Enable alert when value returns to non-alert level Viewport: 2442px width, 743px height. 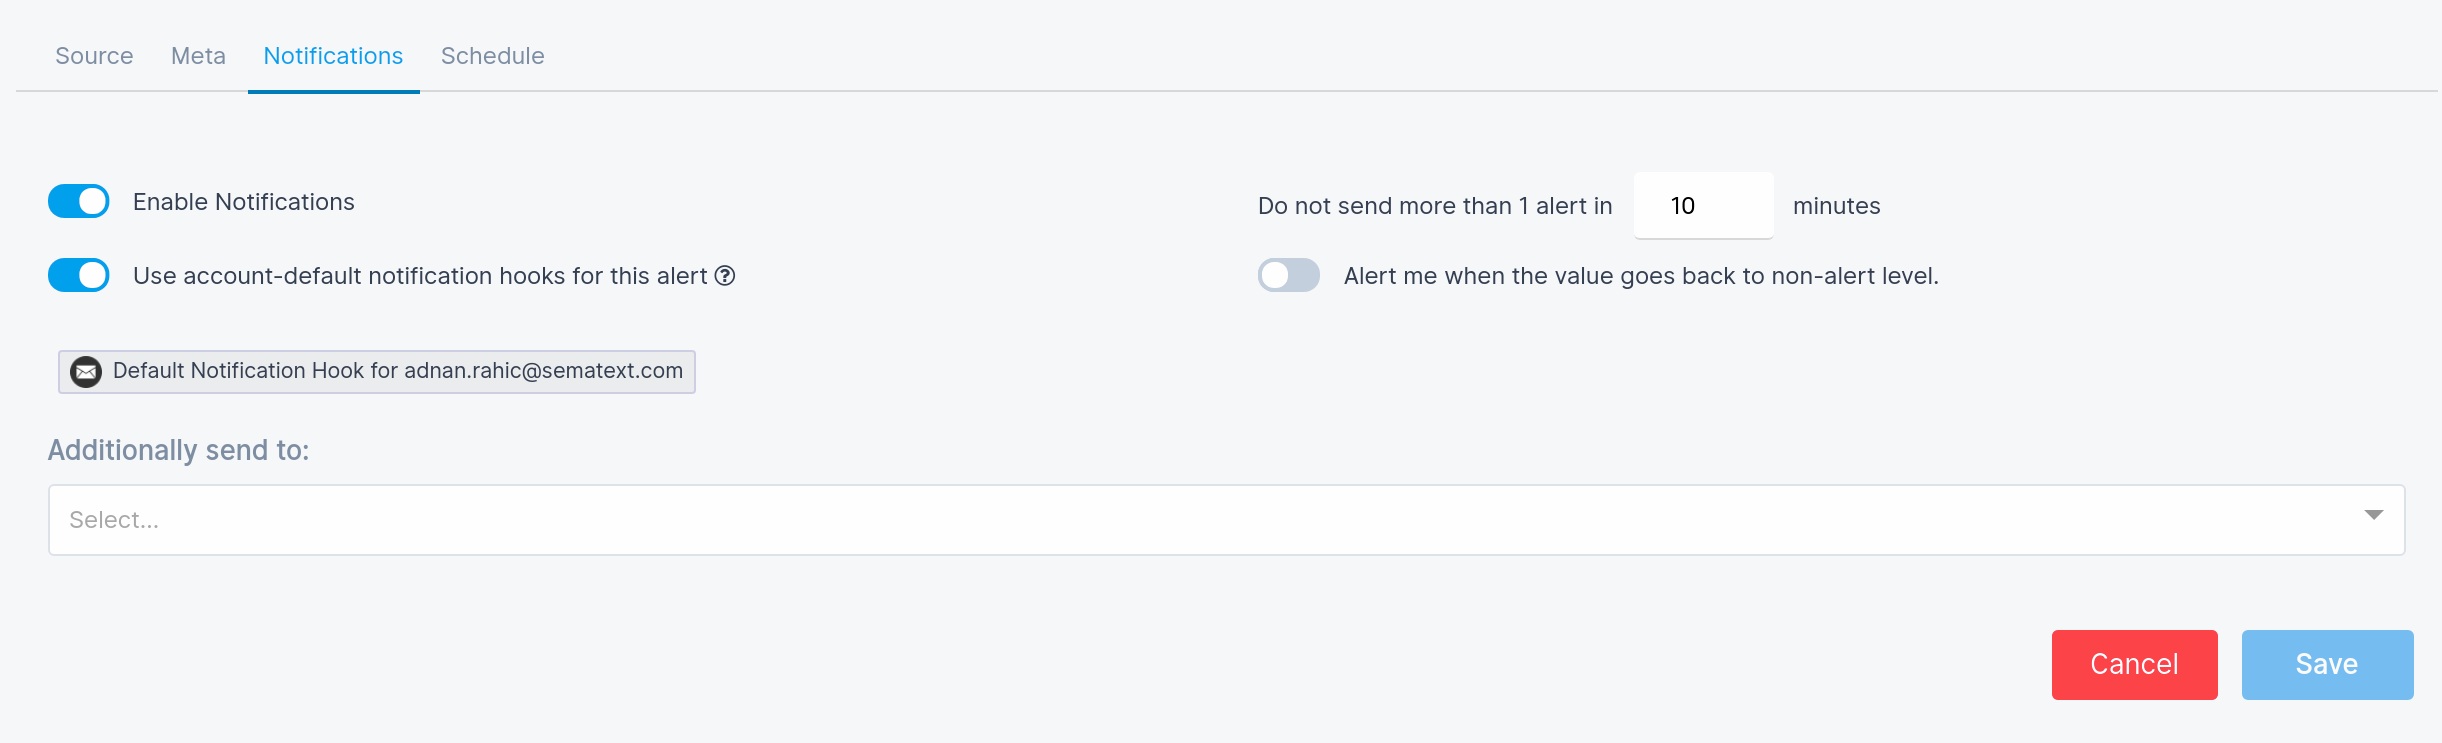(1289, 275)
